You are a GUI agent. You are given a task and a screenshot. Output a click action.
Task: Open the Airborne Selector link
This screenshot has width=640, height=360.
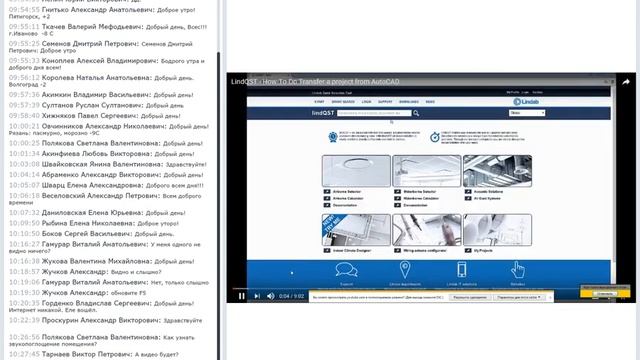pyautogui.click(x=347, y=191)
